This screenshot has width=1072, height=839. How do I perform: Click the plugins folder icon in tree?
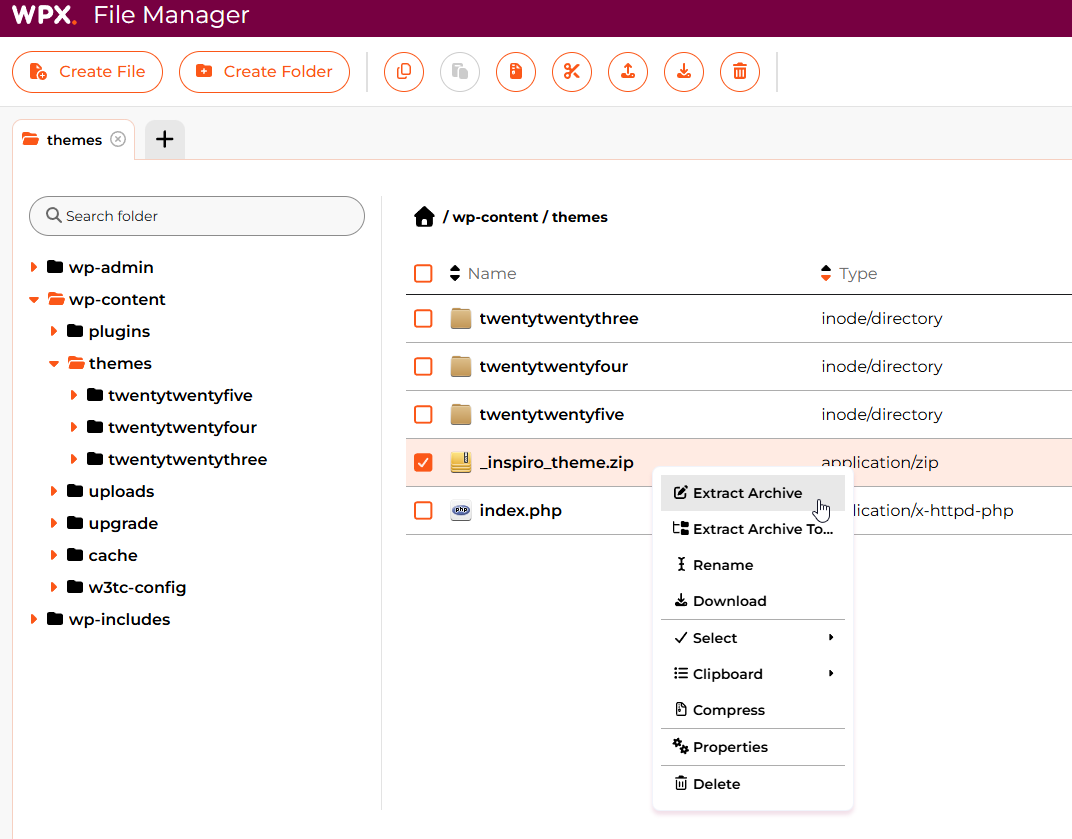75,331
